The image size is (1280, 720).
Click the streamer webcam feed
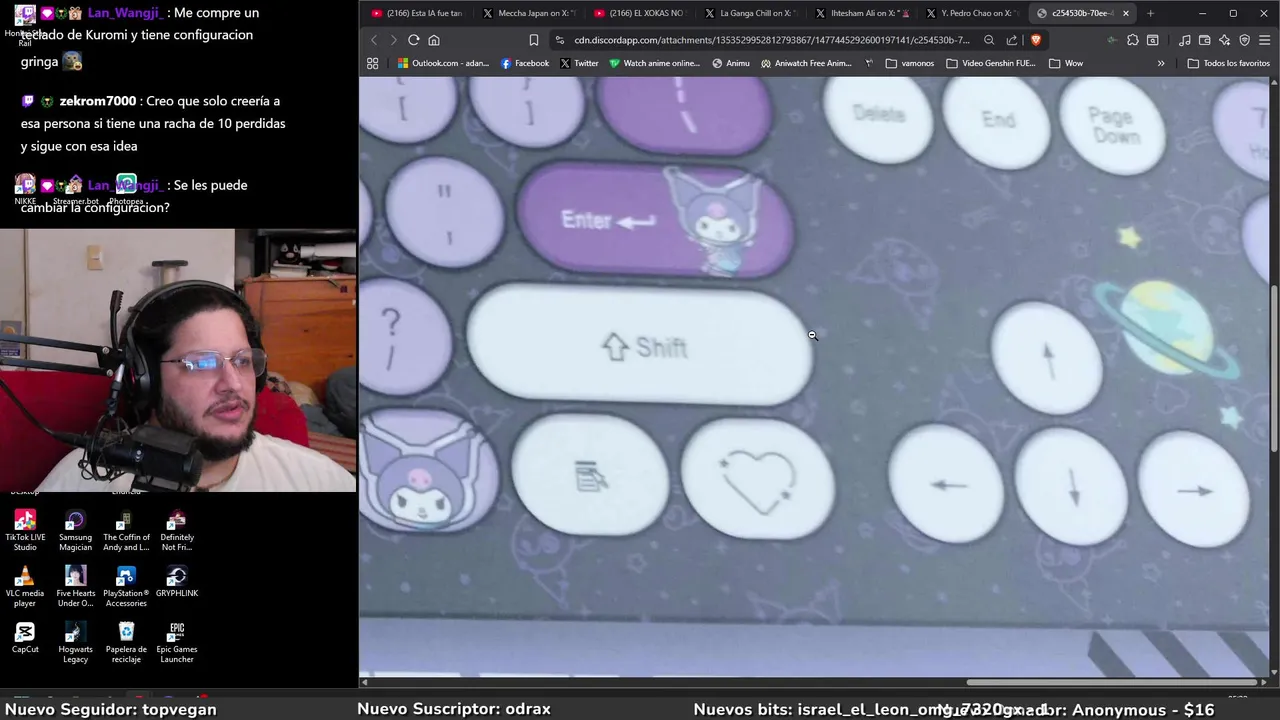tap(178, 360)
